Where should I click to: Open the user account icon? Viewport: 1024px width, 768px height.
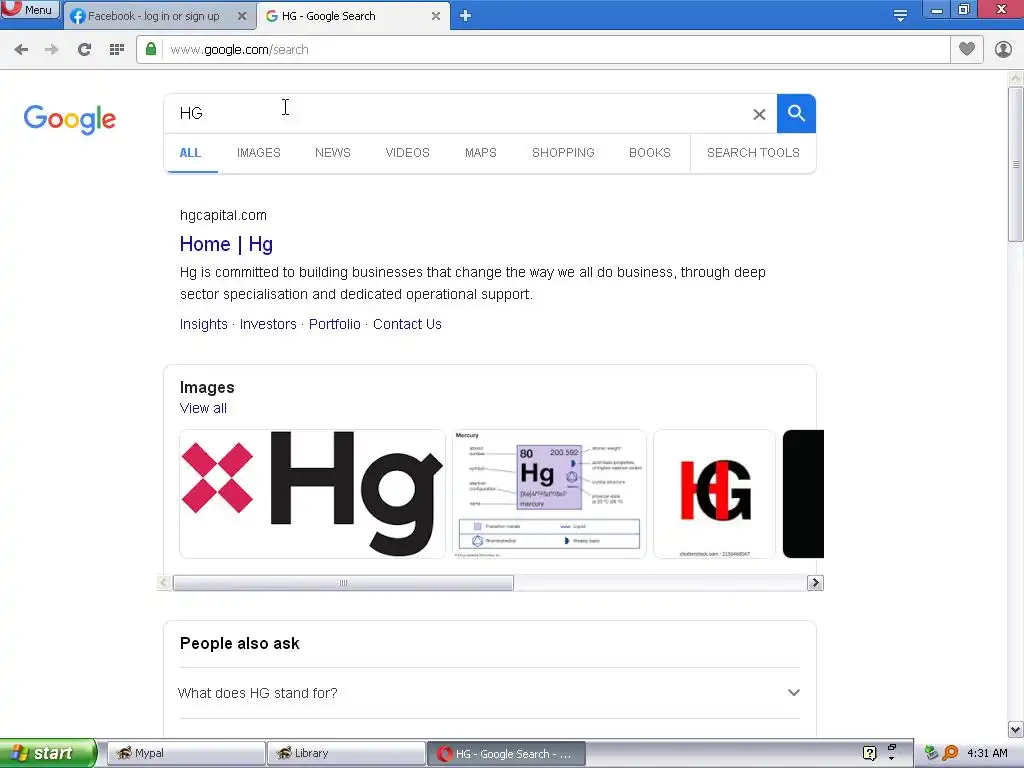pyautogui.click(x=1003, y=50)
